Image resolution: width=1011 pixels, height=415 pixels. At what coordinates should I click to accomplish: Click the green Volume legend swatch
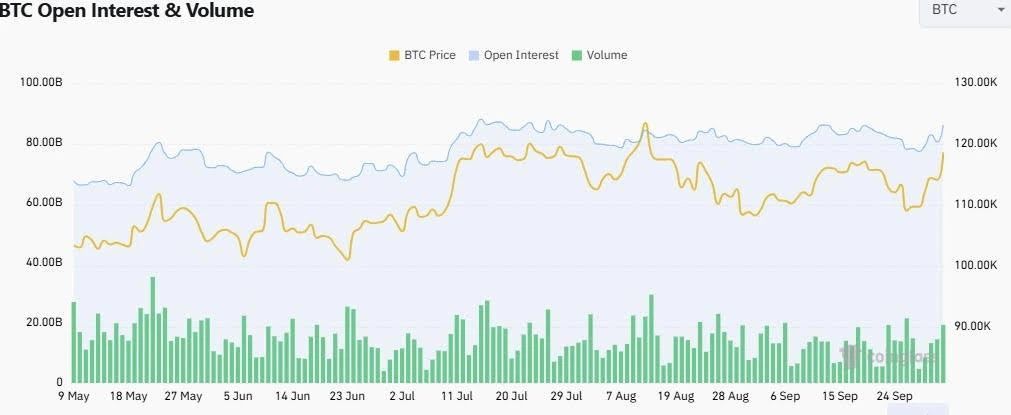pyautogui.click(x=577, y=55)
